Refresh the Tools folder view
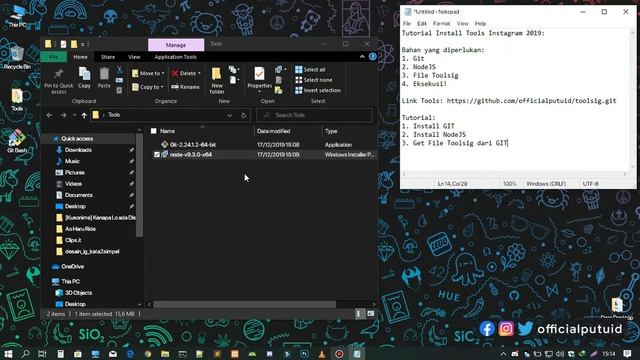Screen dimensions: 640x360 pos(244,116)
